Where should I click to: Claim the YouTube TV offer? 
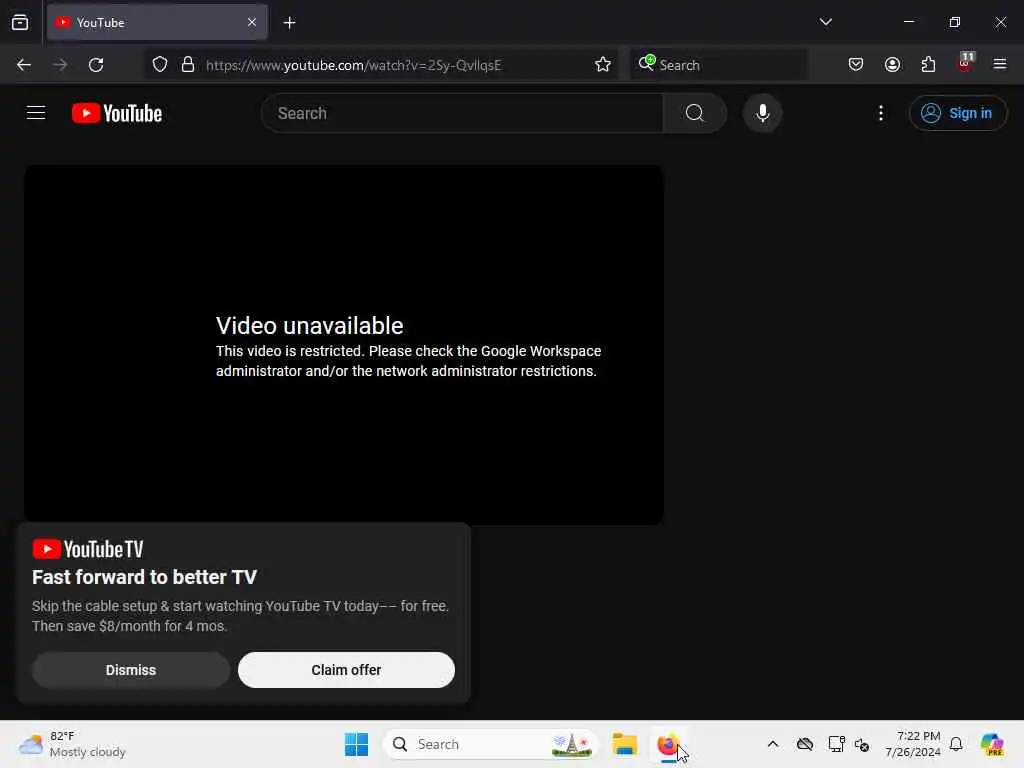click(346, 670)
